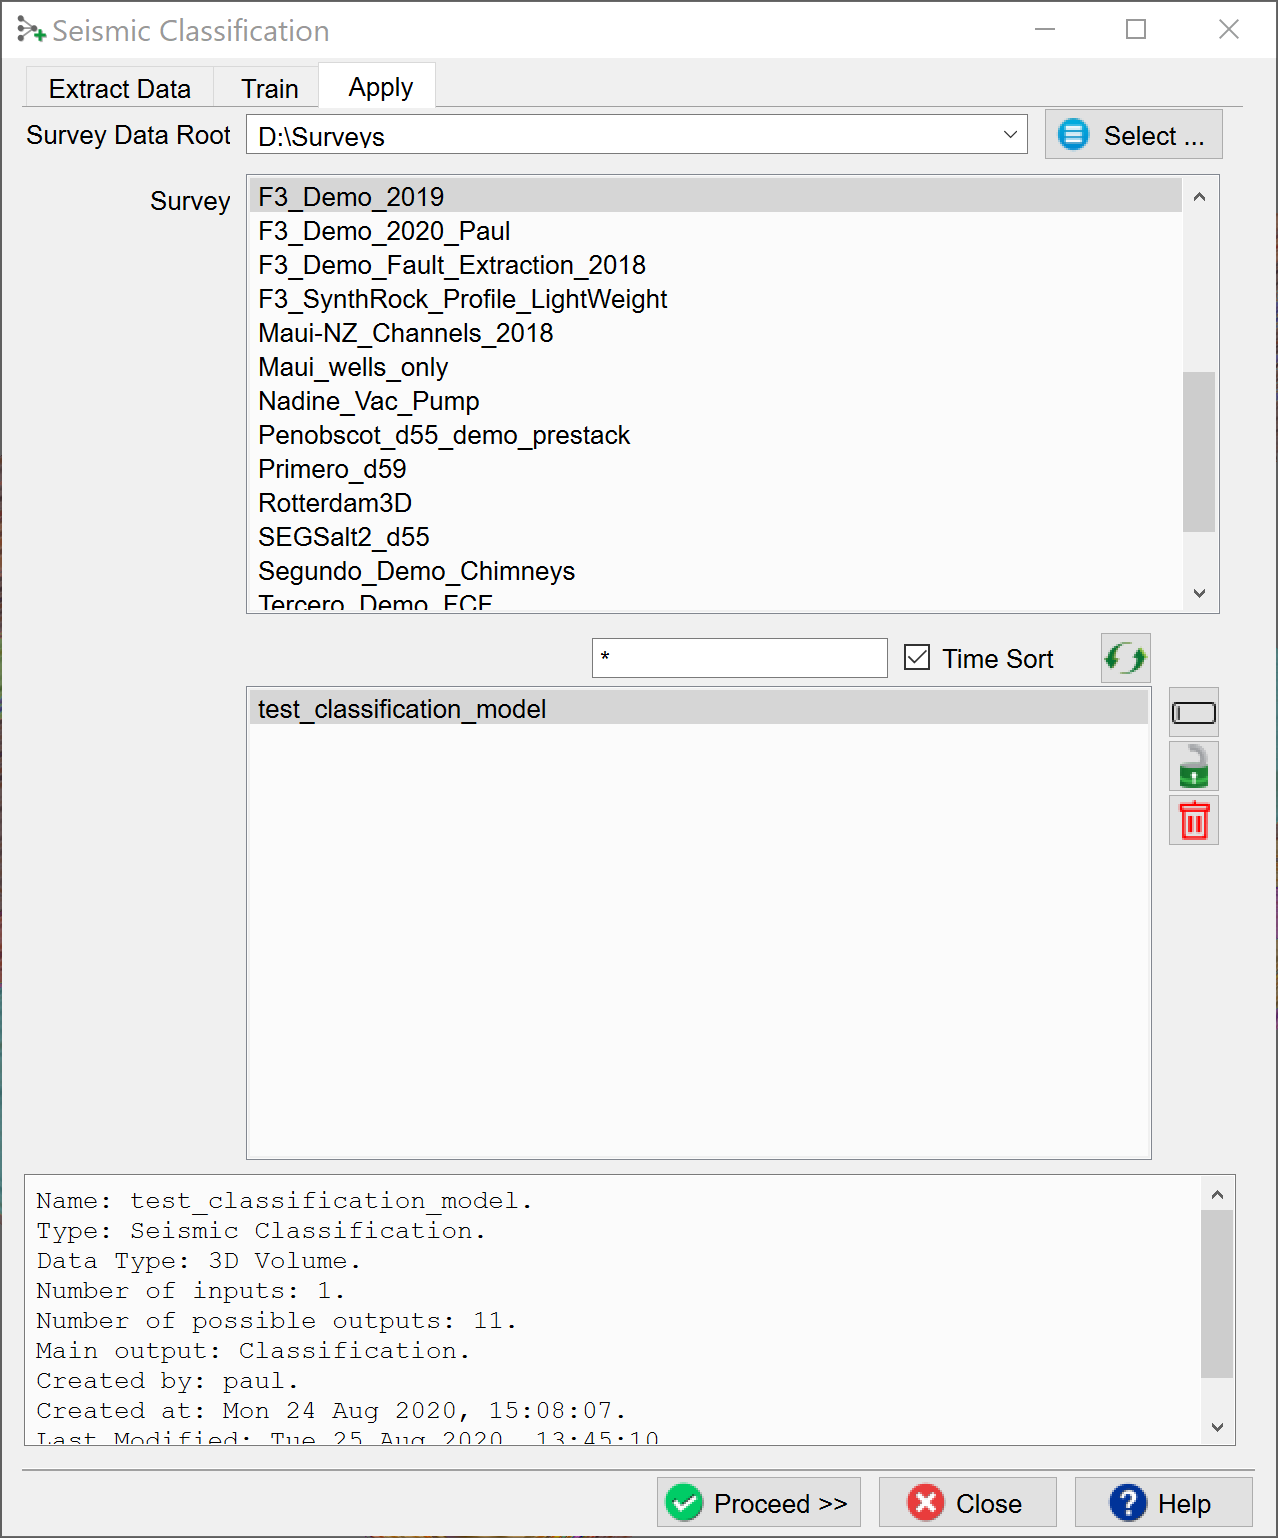Click the refresh model list icon
The width and height of the screenshot is (1278, 1538).
[1125, 658]
